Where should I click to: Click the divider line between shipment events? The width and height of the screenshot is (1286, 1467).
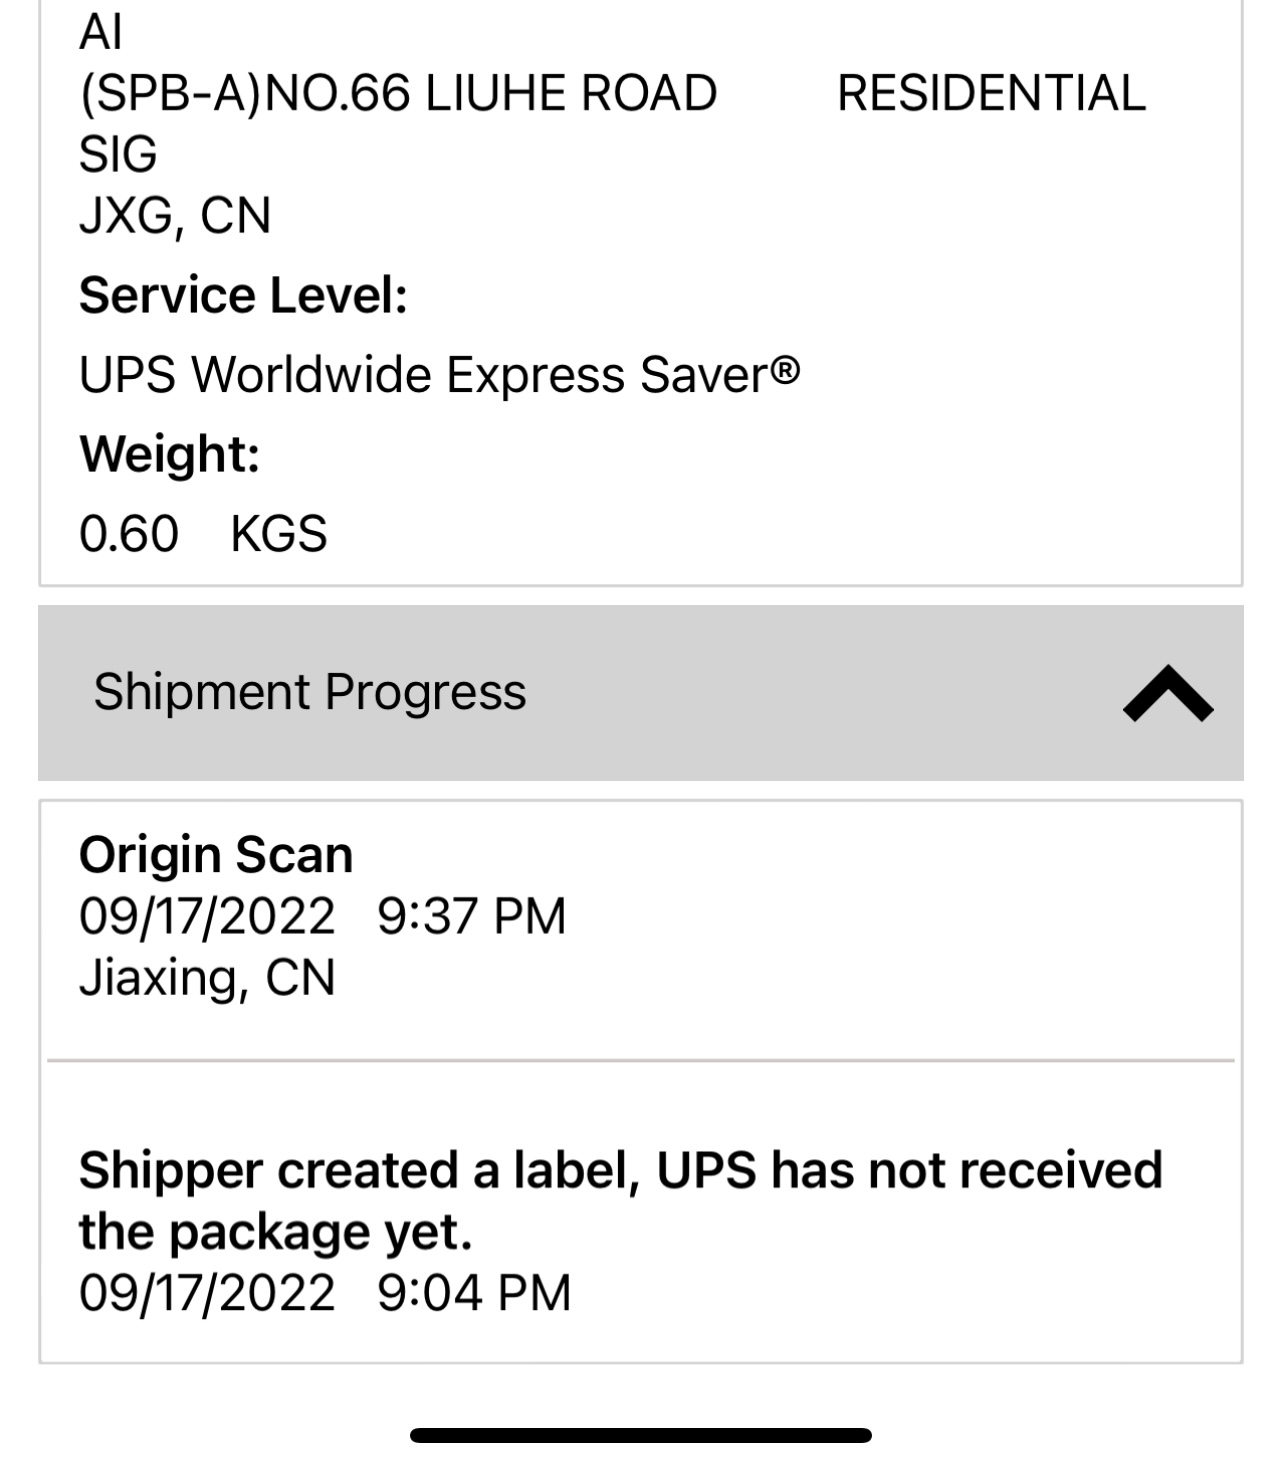pos(640,1059)
